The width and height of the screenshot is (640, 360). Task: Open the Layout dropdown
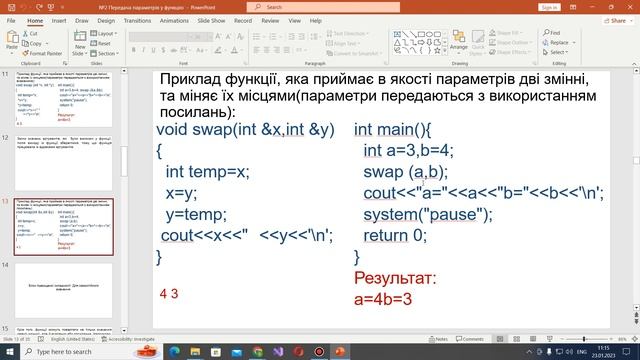[104, 33]
